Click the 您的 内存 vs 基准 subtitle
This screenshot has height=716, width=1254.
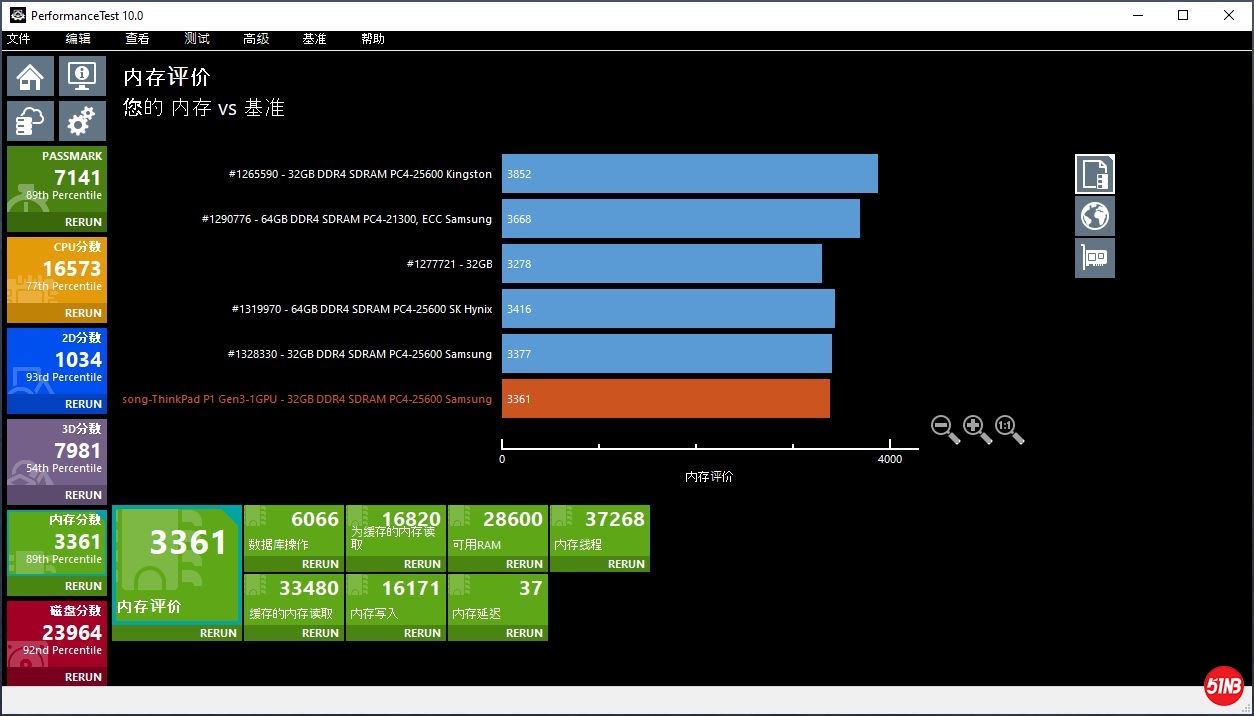(204, 108)
